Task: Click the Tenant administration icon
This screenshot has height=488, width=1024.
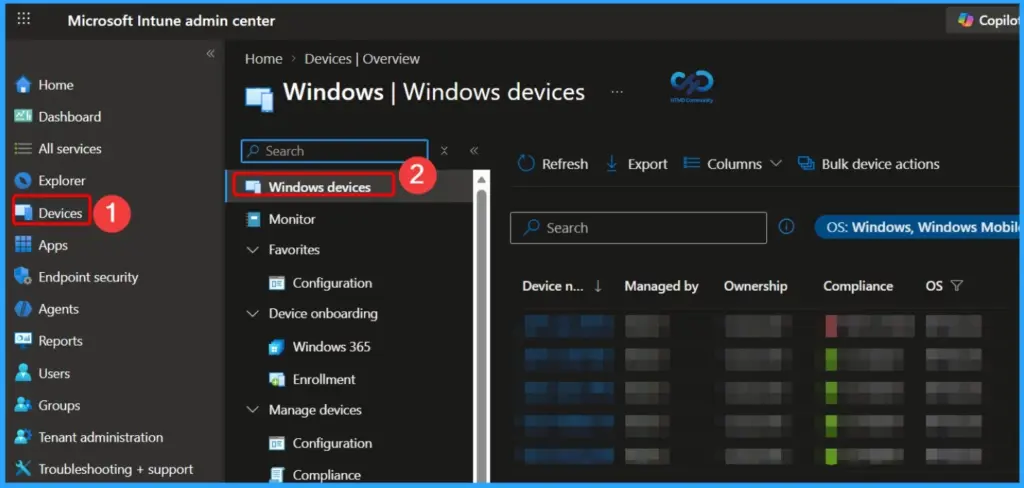Action: 23,437
